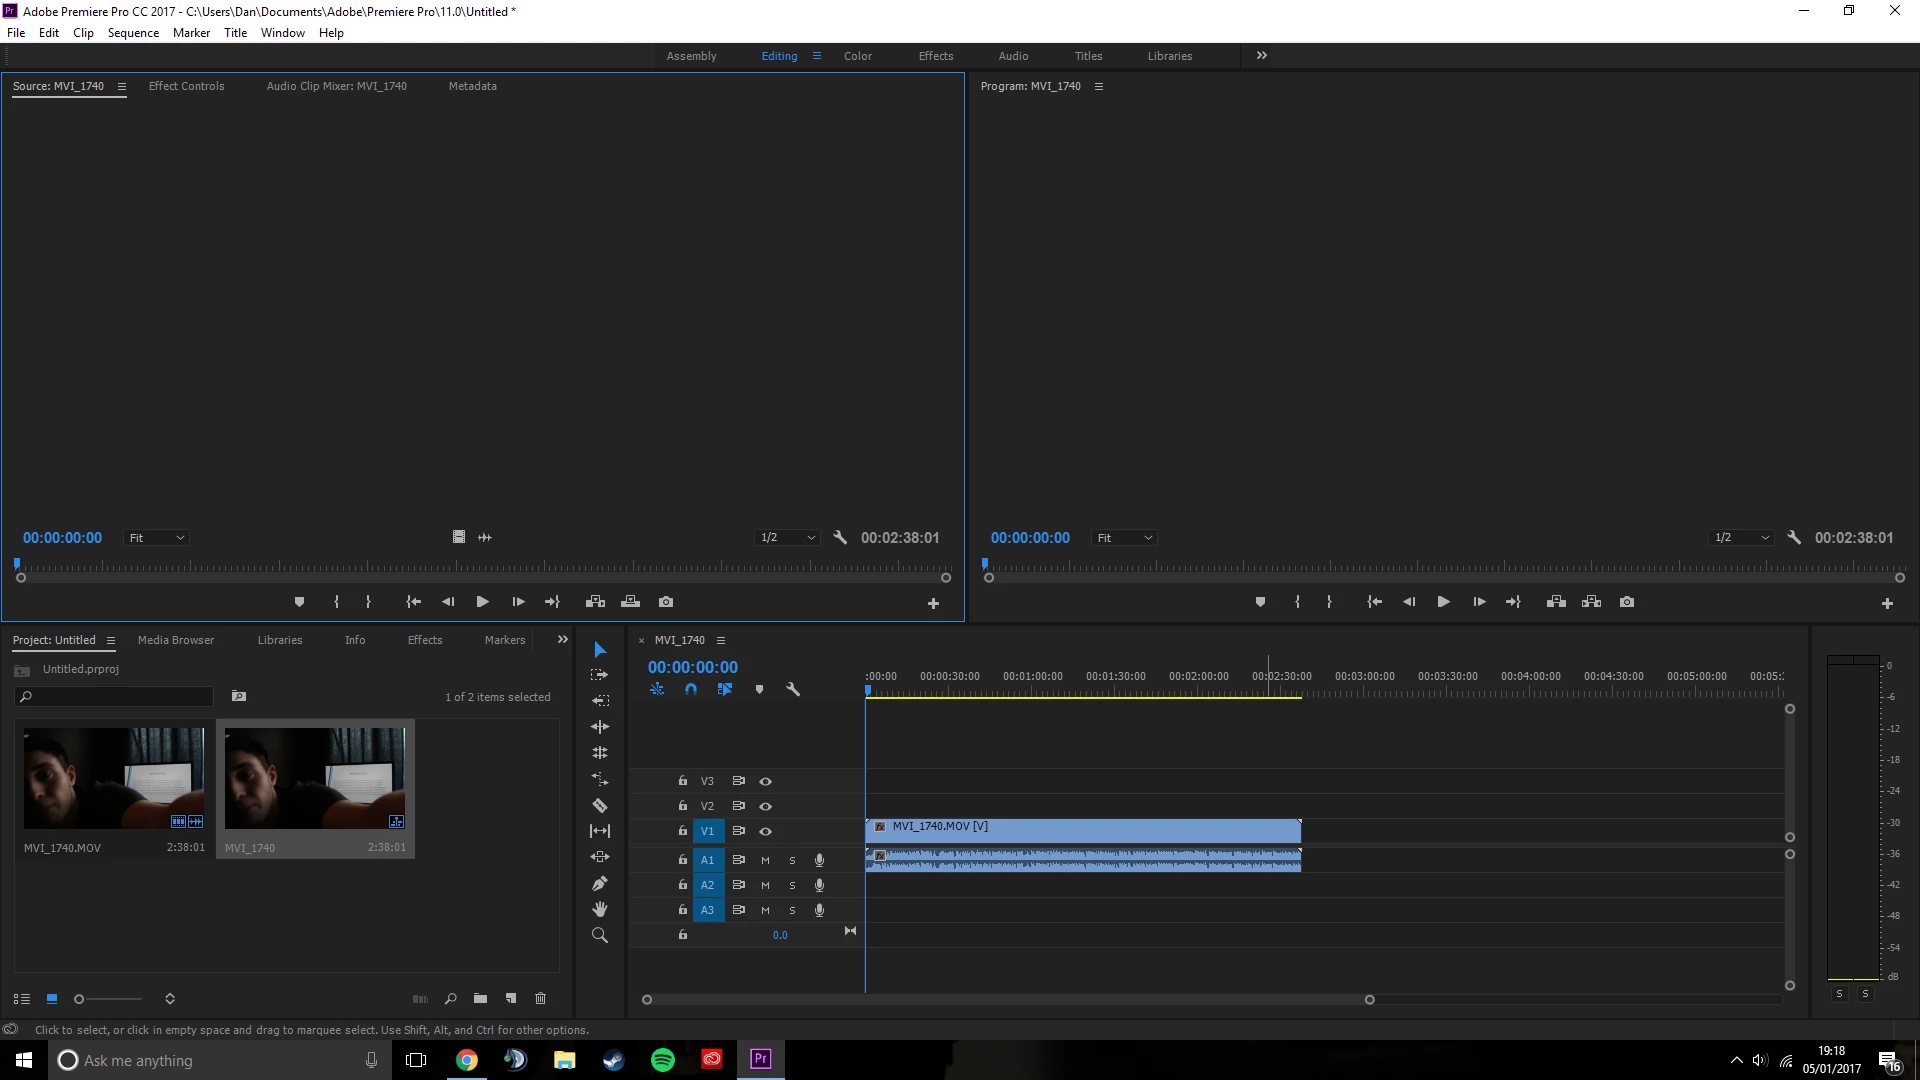Screen dimensions: 1920x1080
Task: Open Program monitor 1/2 resolution dropdown
Action: pos(1741,538)
